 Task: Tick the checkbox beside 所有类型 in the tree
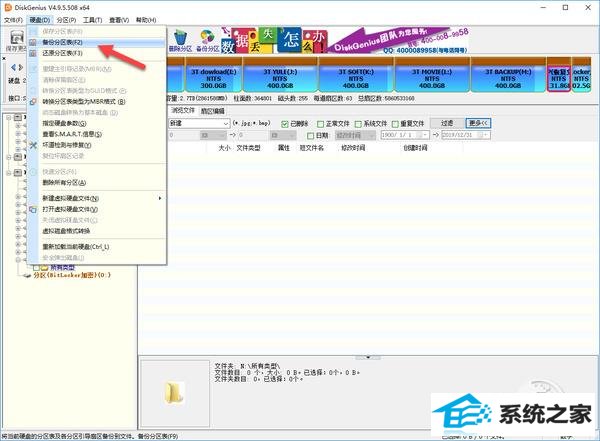tap(36, 268)
